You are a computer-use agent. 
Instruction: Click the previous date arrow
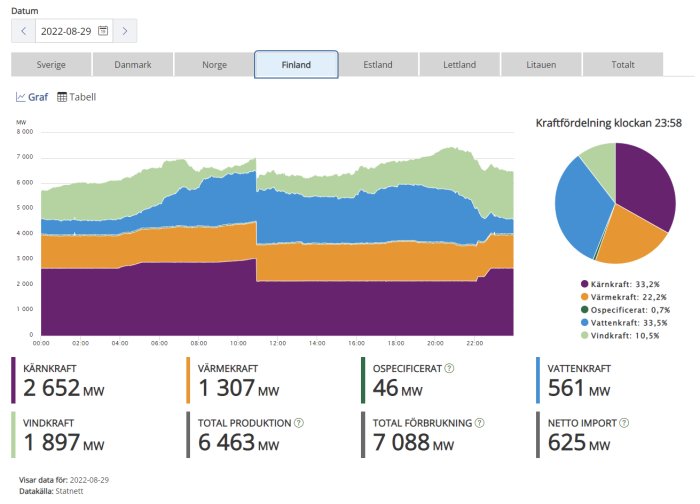click(24, 31)
